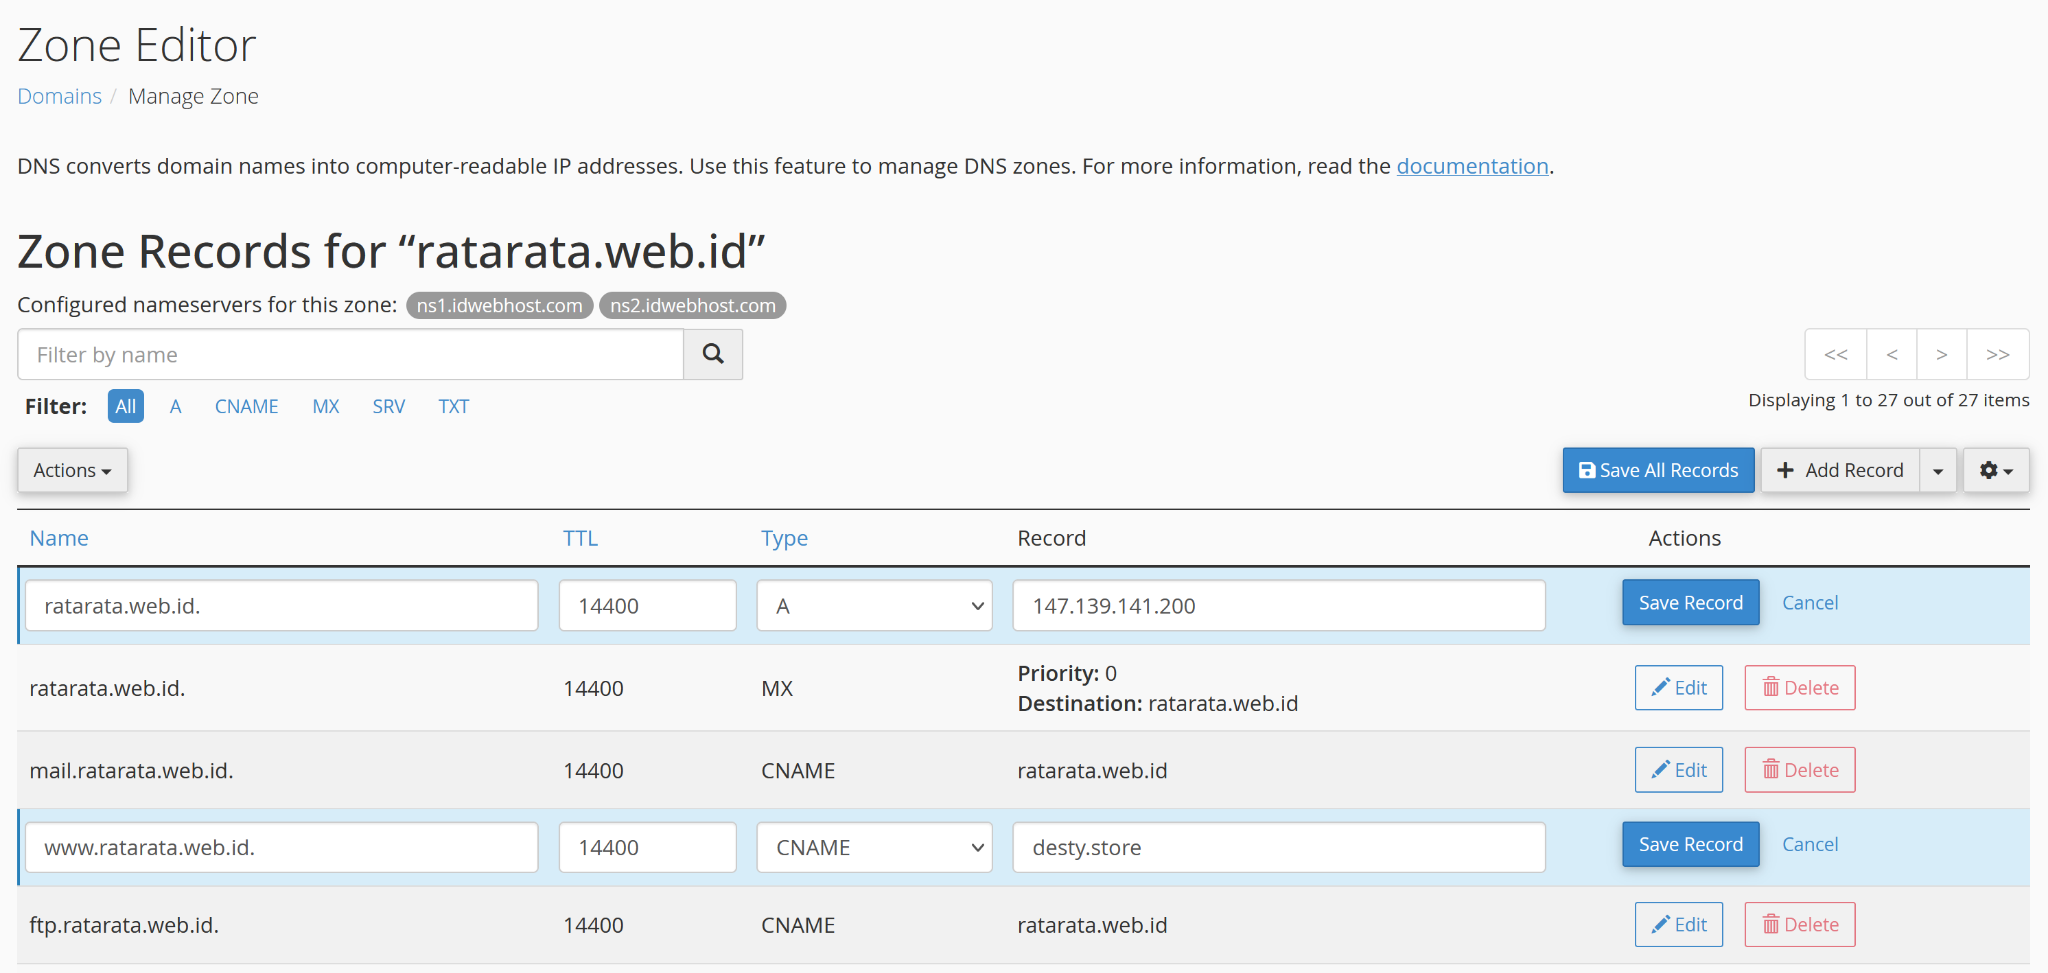Viewport: 2048px width, 973px height.
Task: Edit the MX record row
Action: [x=1679, y=688]
